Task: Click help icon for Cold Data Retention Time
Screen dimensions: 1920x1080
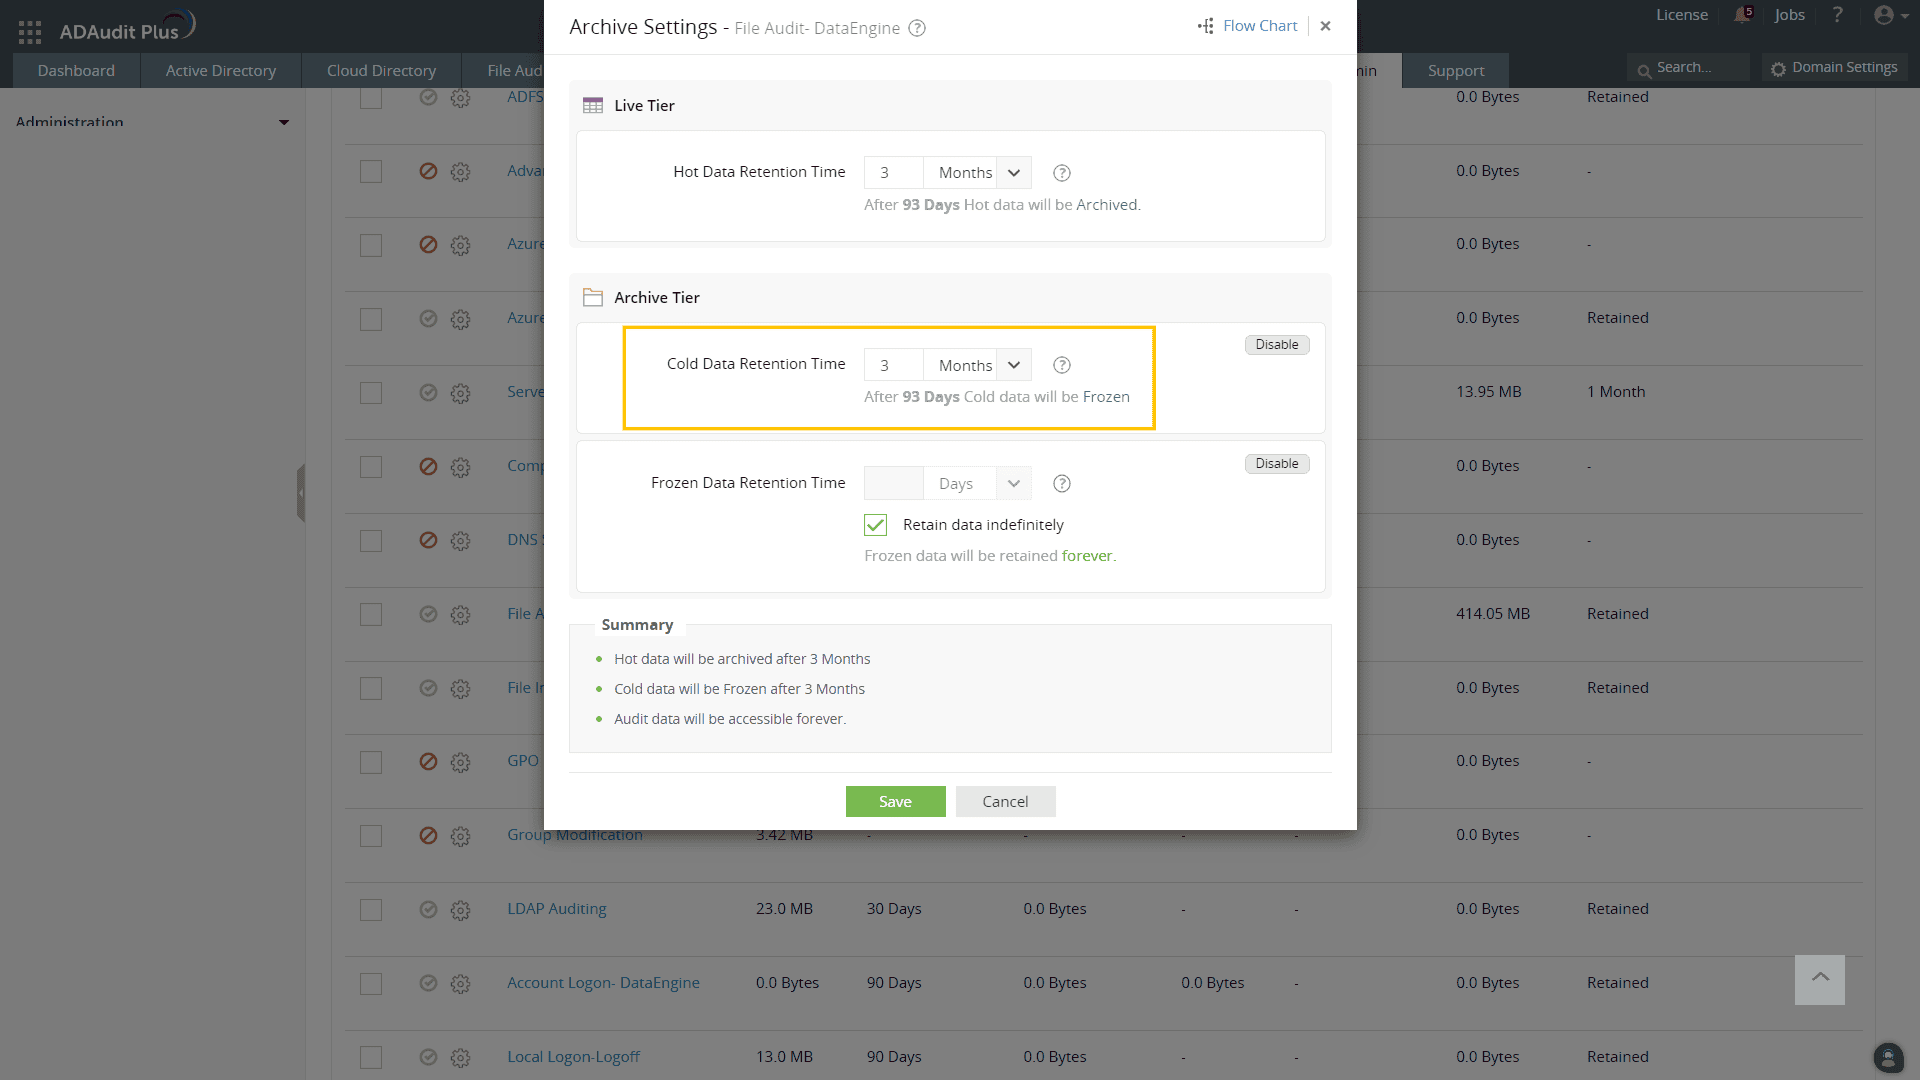Action: point(1062,365)
